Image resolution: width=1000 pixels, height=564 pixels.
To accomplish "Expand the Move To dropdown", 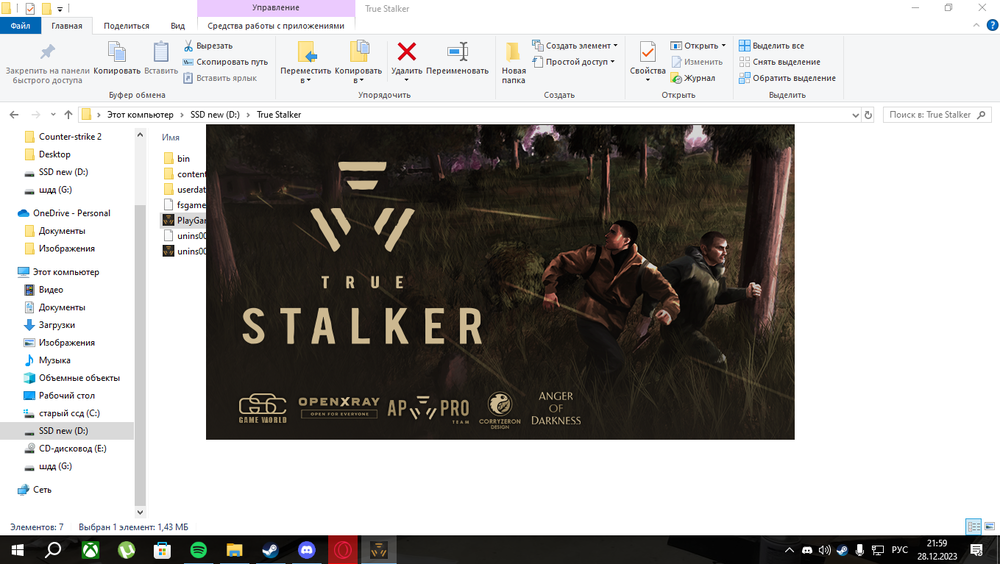I will pos(306,80).
